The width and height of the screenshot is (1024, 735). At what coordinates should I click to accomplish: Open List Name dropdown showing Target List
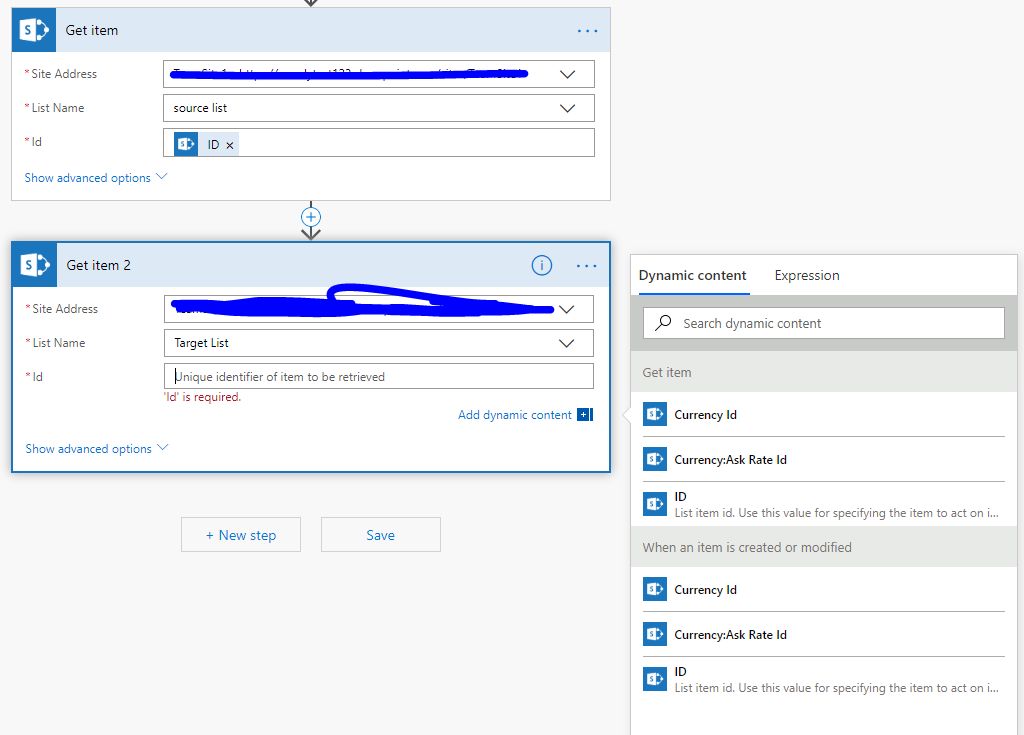(x=566, y=343)
